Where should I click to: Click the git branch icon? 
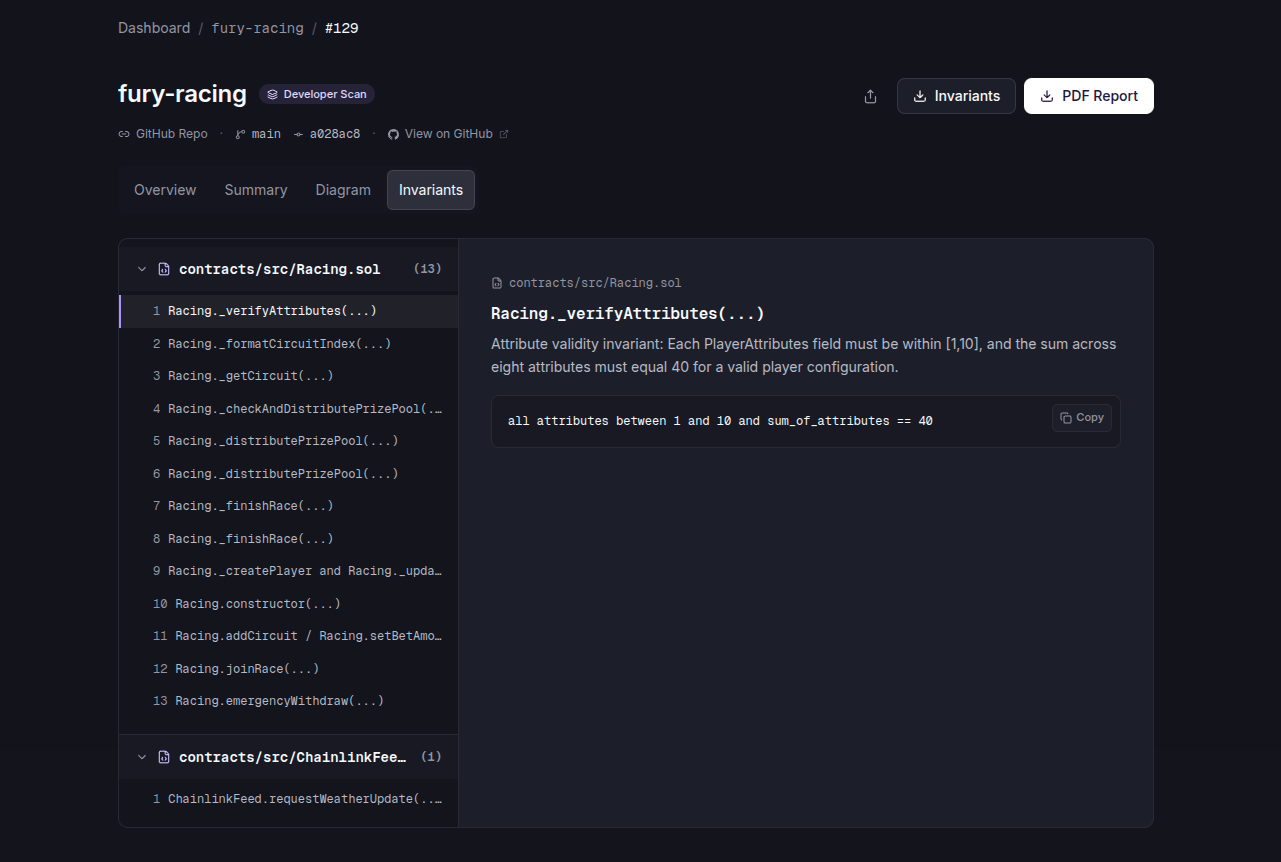point(240,134)
